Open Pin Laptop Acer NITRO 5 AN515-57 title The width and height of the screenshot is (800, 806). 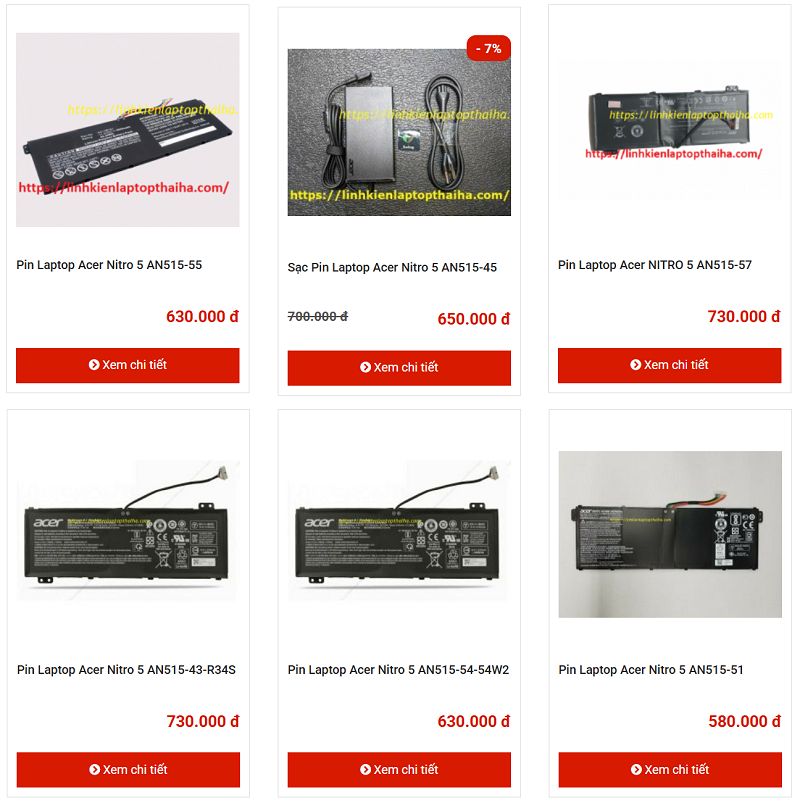(x=654, y=265)
